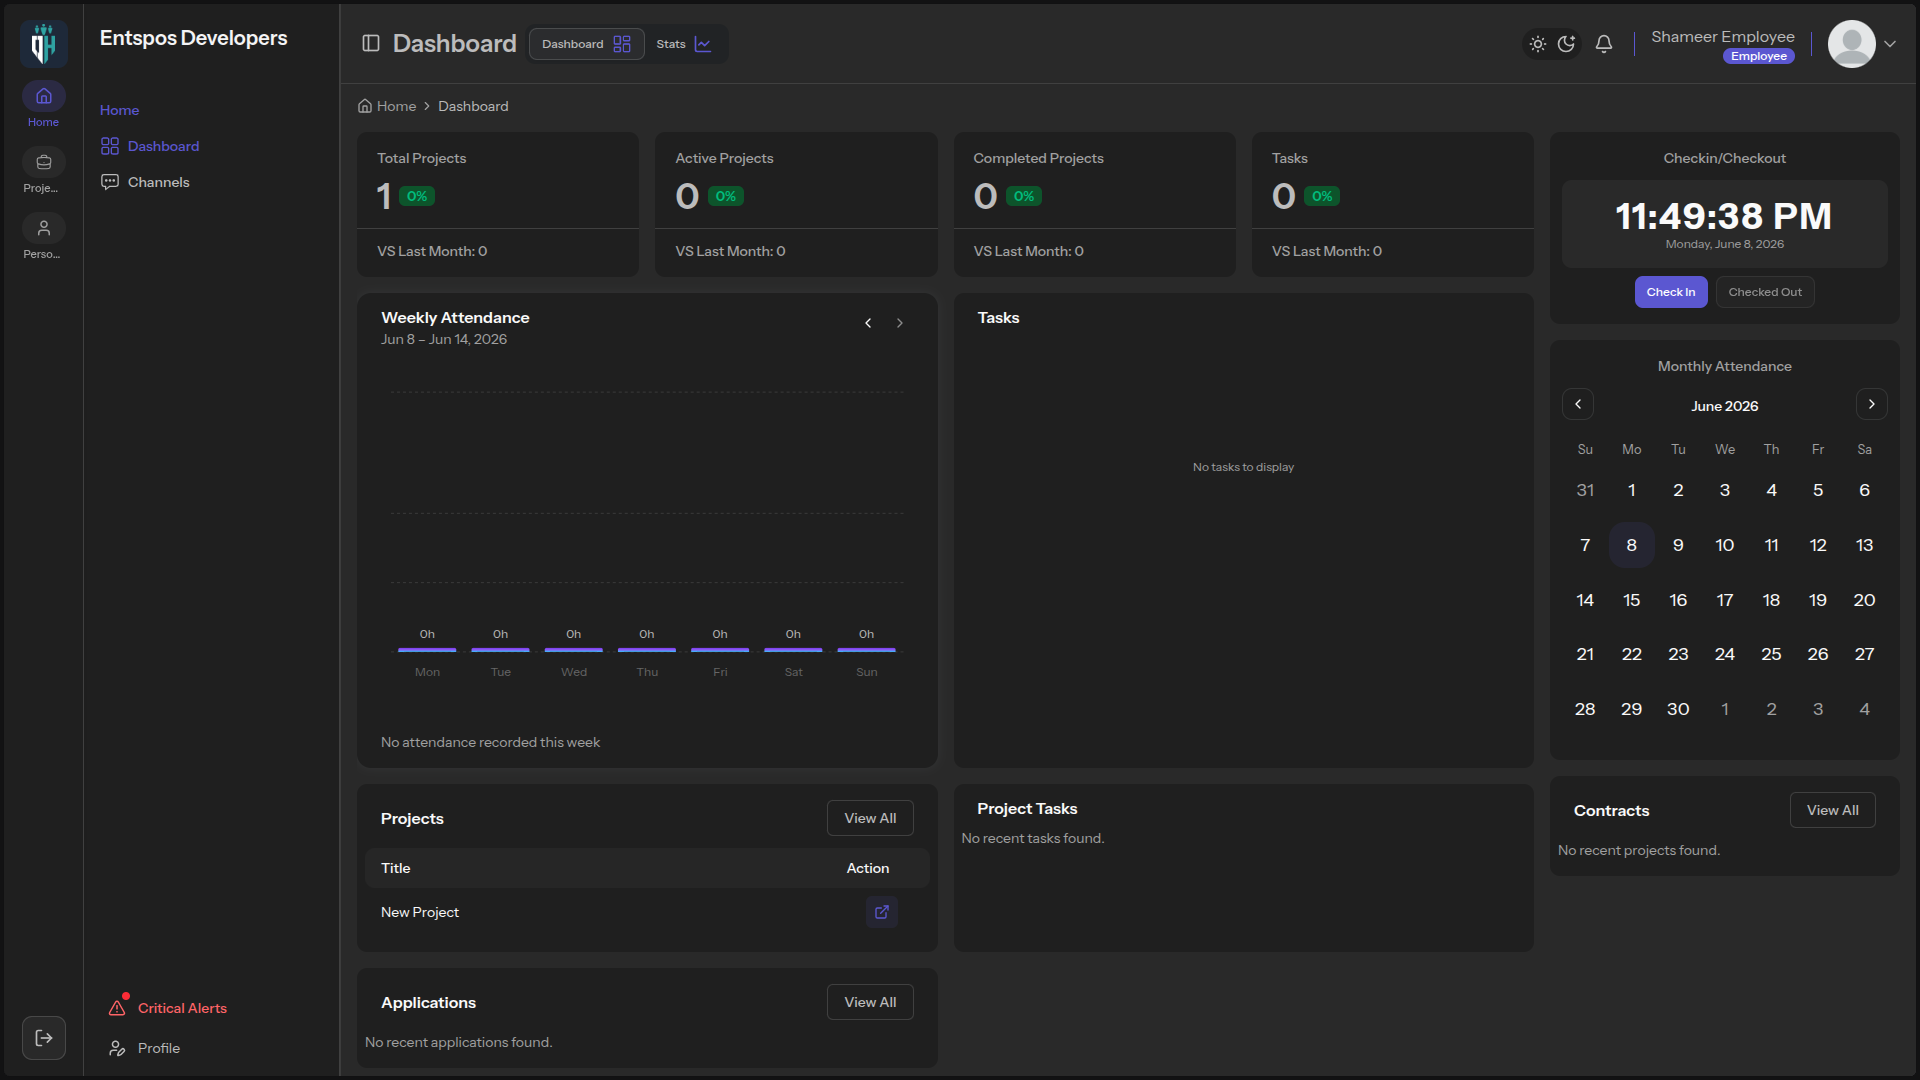
Task: Click June 2026 month label
Action: [1724, 406]
